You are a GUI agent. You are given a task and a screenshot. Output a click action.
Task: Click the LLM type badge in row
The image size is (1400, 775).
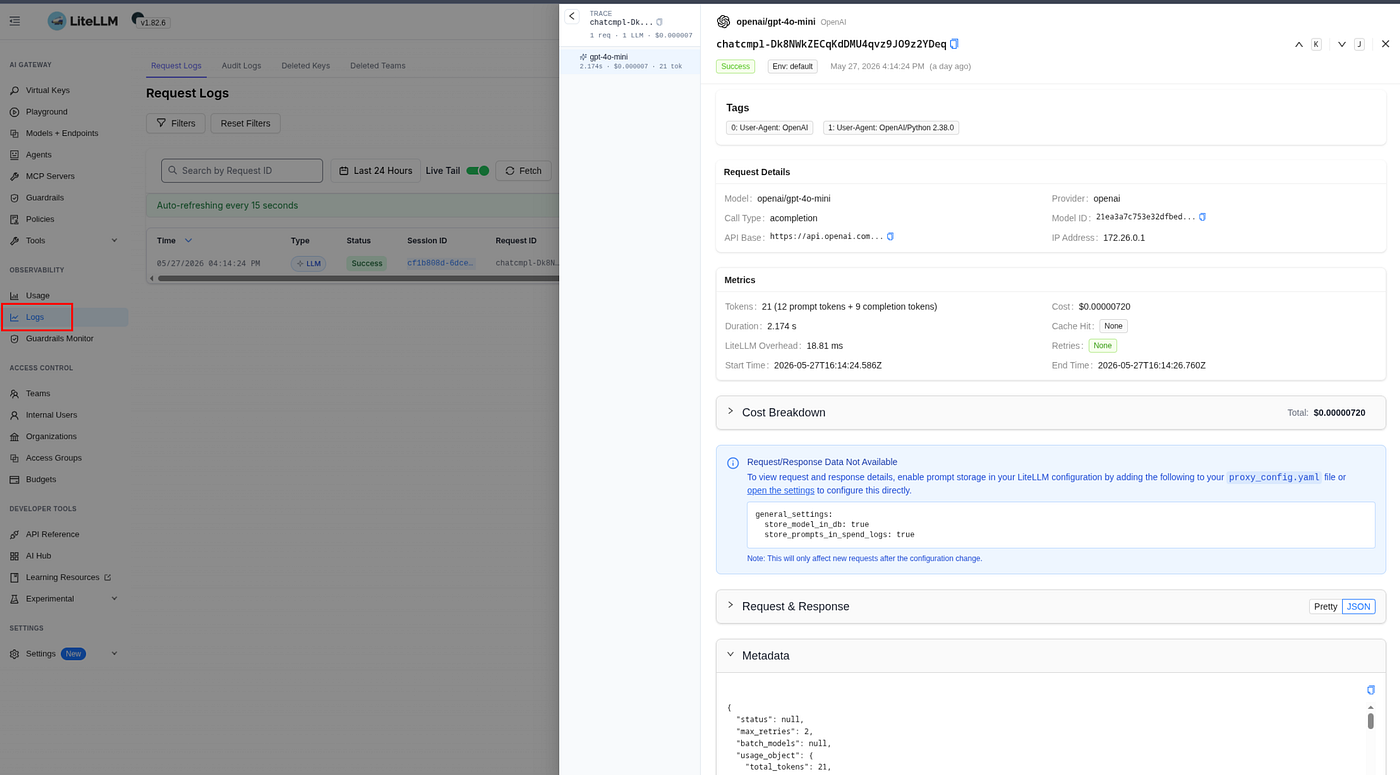click(308, 263)
